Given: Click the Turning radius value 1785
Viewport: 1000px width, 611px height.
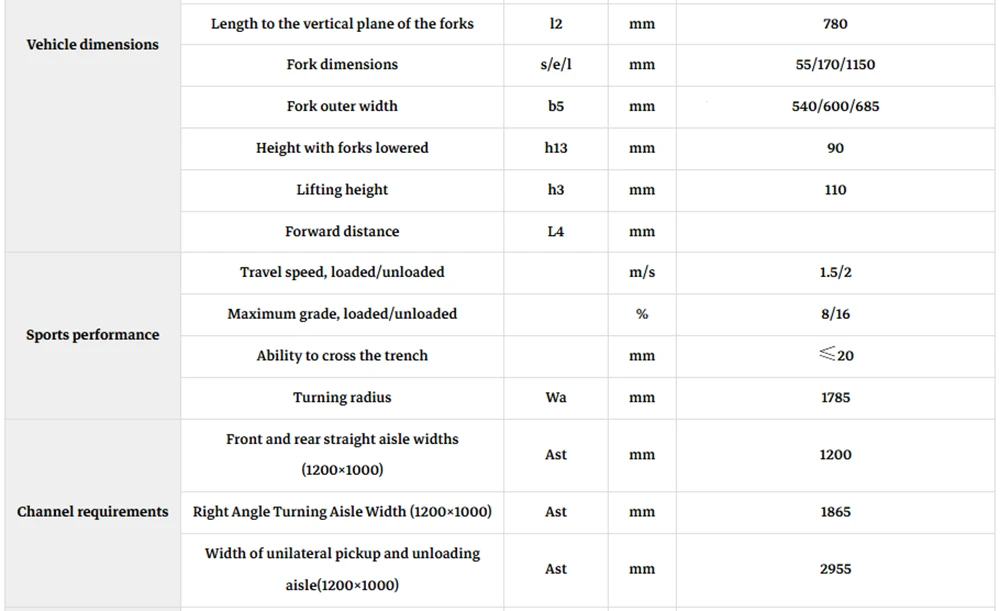Looking at the screenshot, I should pyautogui.click(x=835, y=397).
